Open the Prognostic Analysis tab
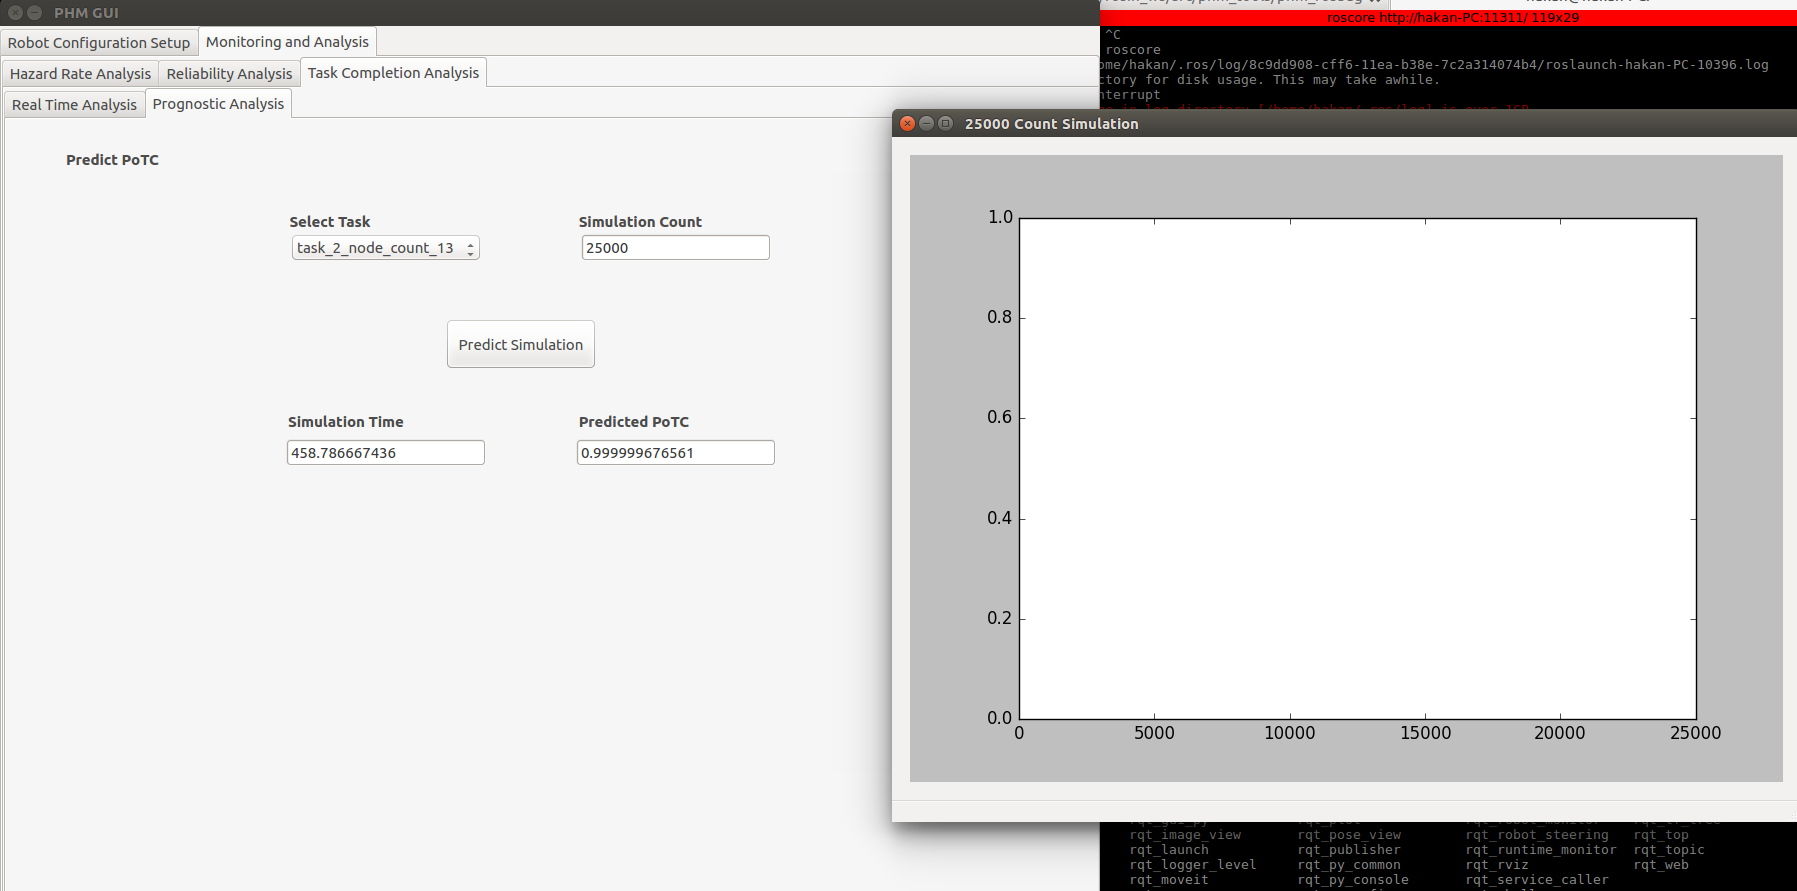The width and height of the screenshot is (1797, 891). coord(218,104)
